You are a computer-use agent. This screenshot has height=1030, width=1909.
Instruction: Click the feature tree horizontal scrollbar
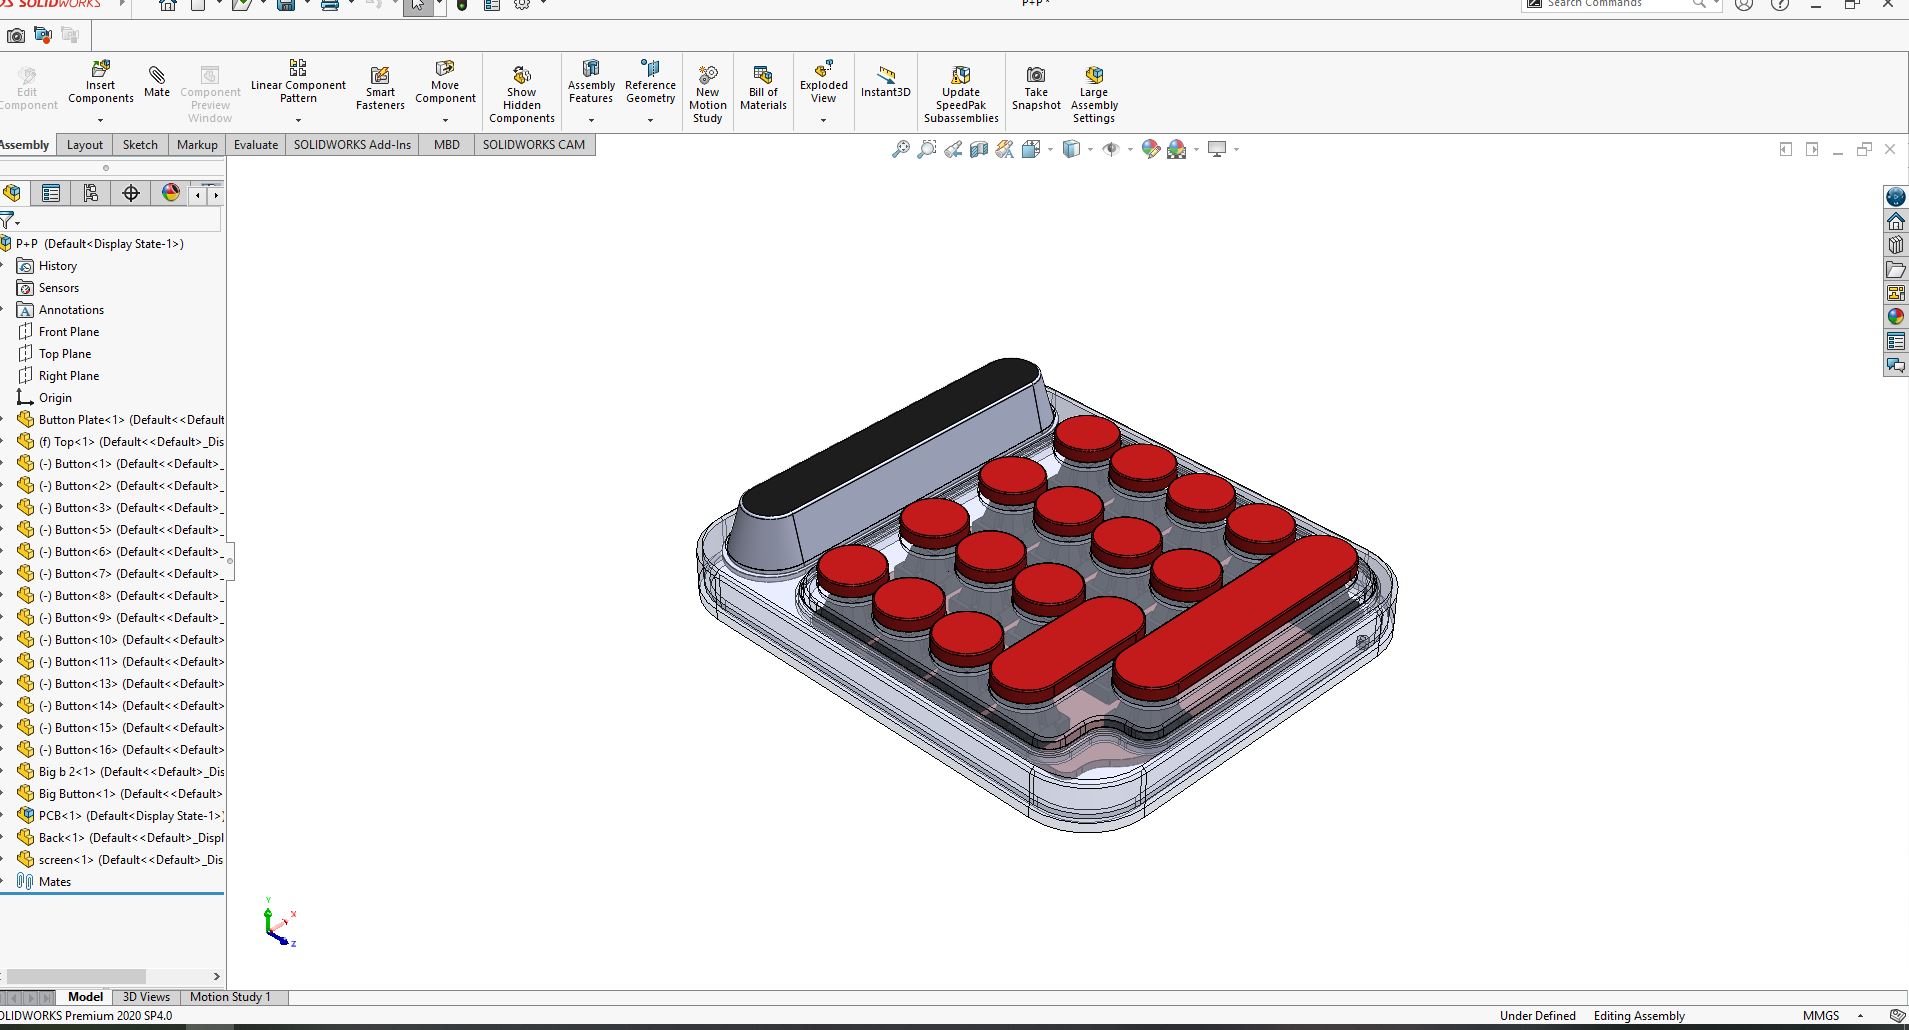click(x=76, y=976)
